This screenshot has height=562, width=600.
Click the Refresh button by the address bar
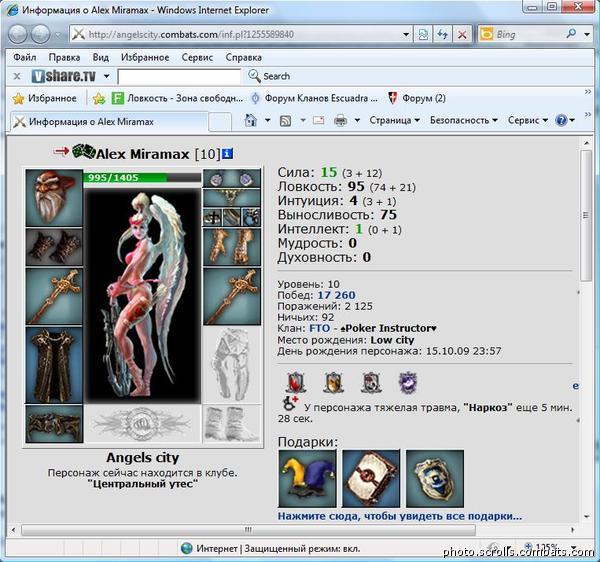[443, 35]
